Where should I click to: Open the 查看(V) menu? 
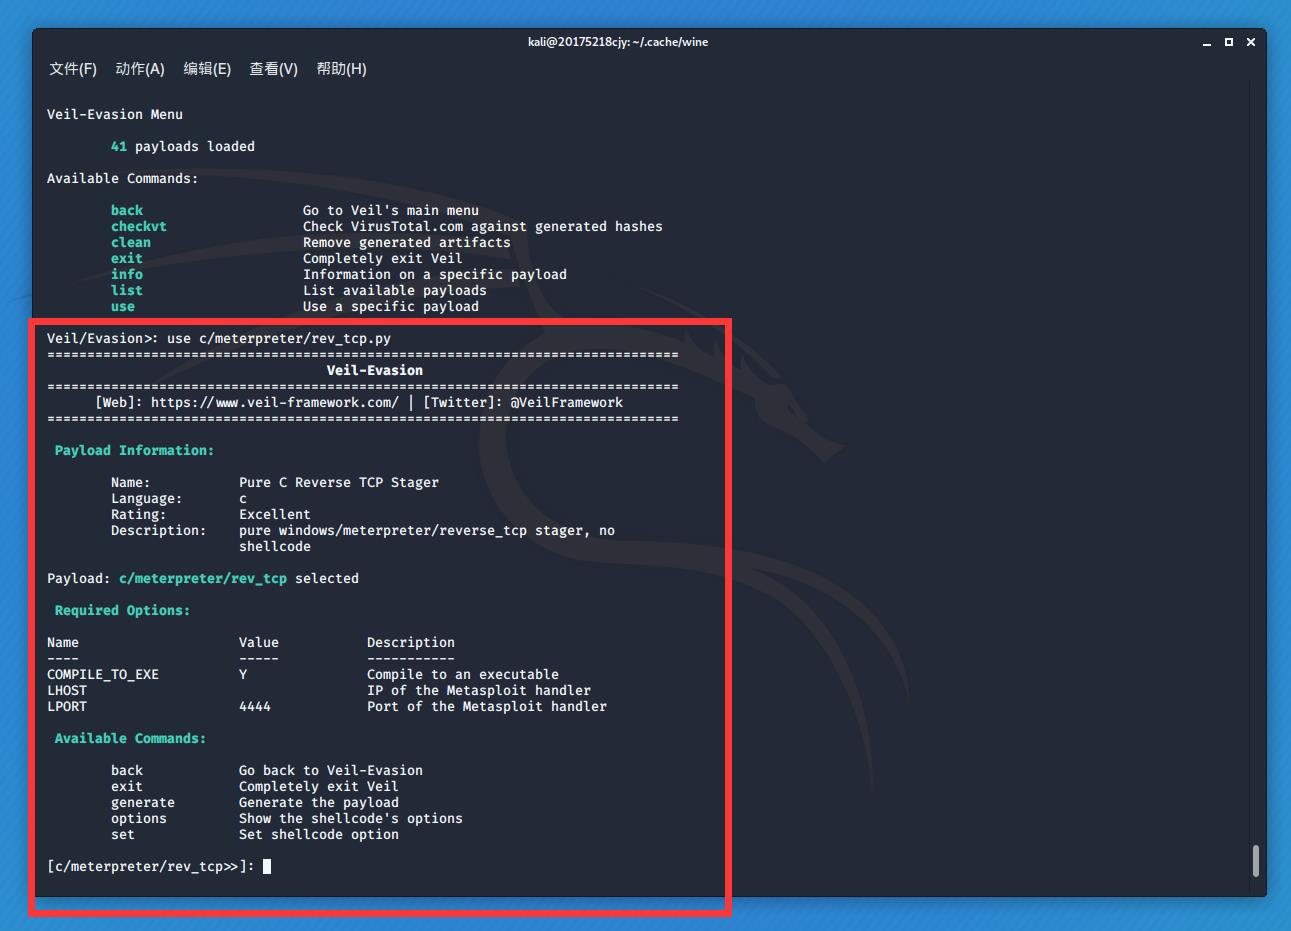tap(274, 69)
